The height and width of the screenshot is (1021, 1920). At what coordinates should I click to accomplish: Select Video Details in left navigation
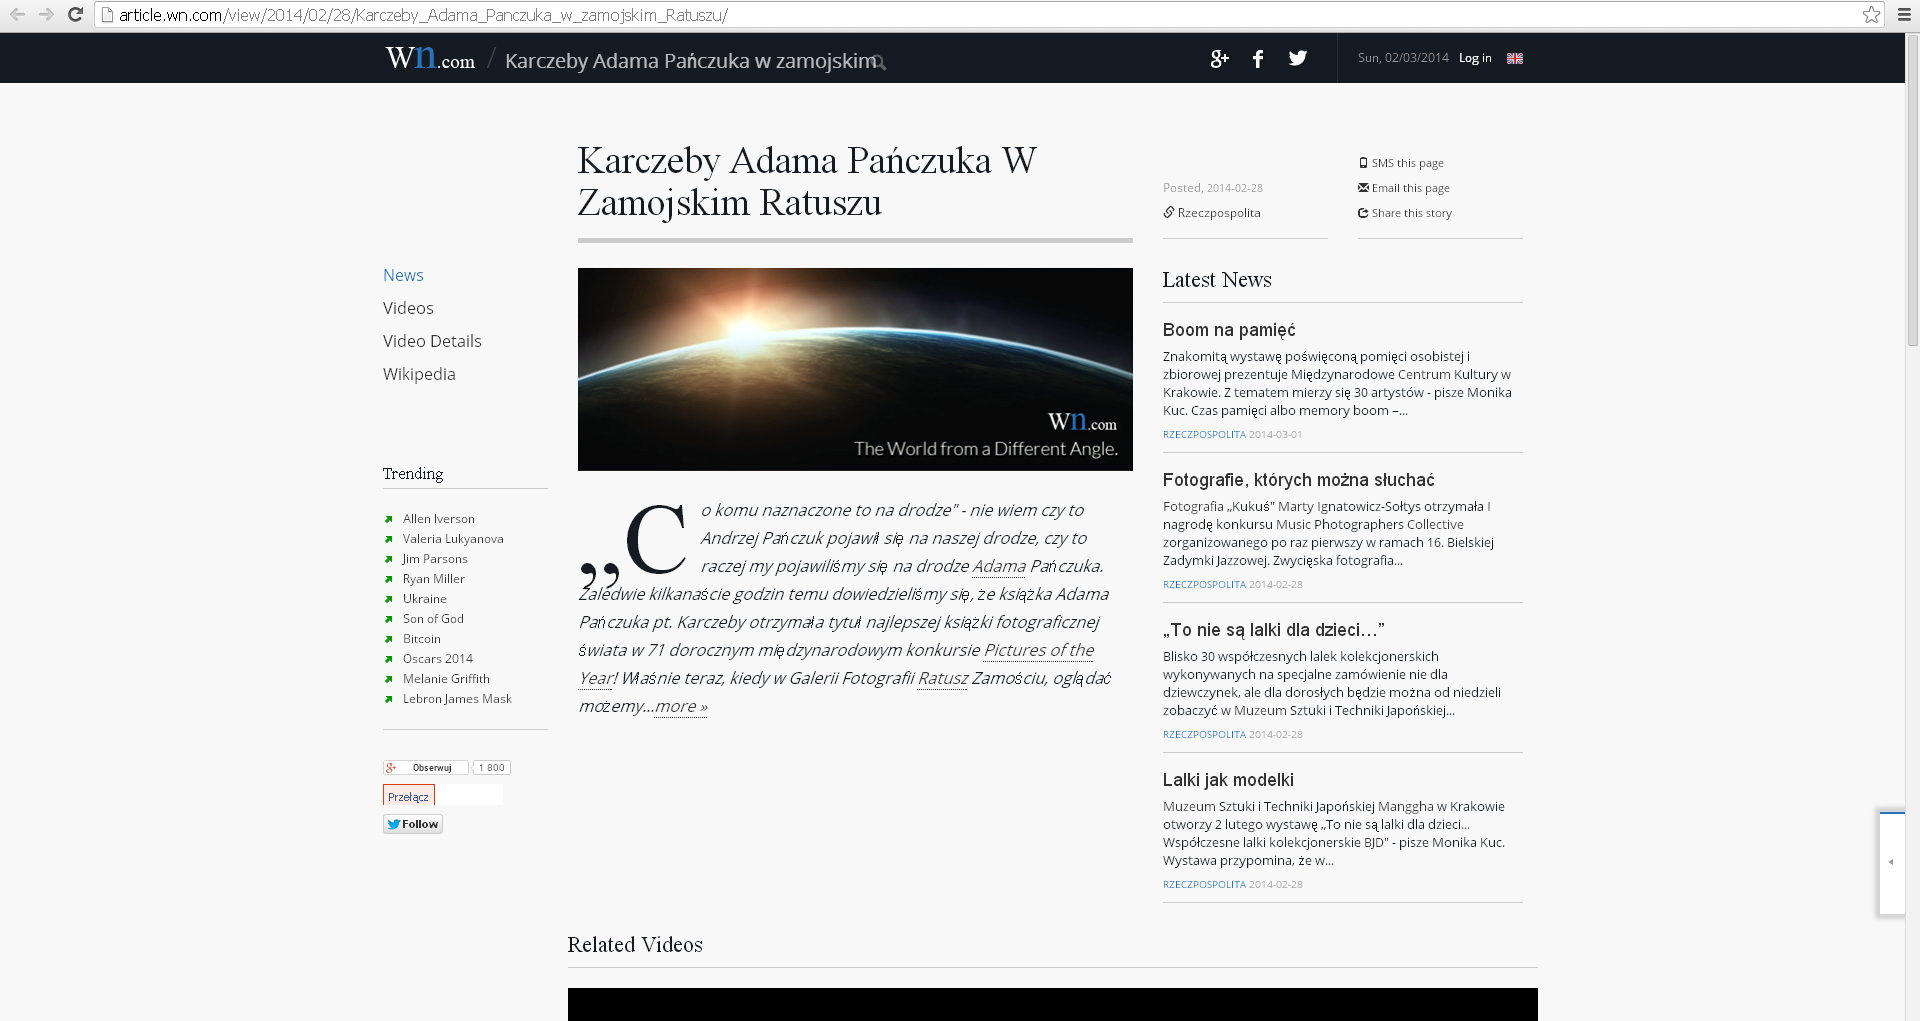[432, 341]
